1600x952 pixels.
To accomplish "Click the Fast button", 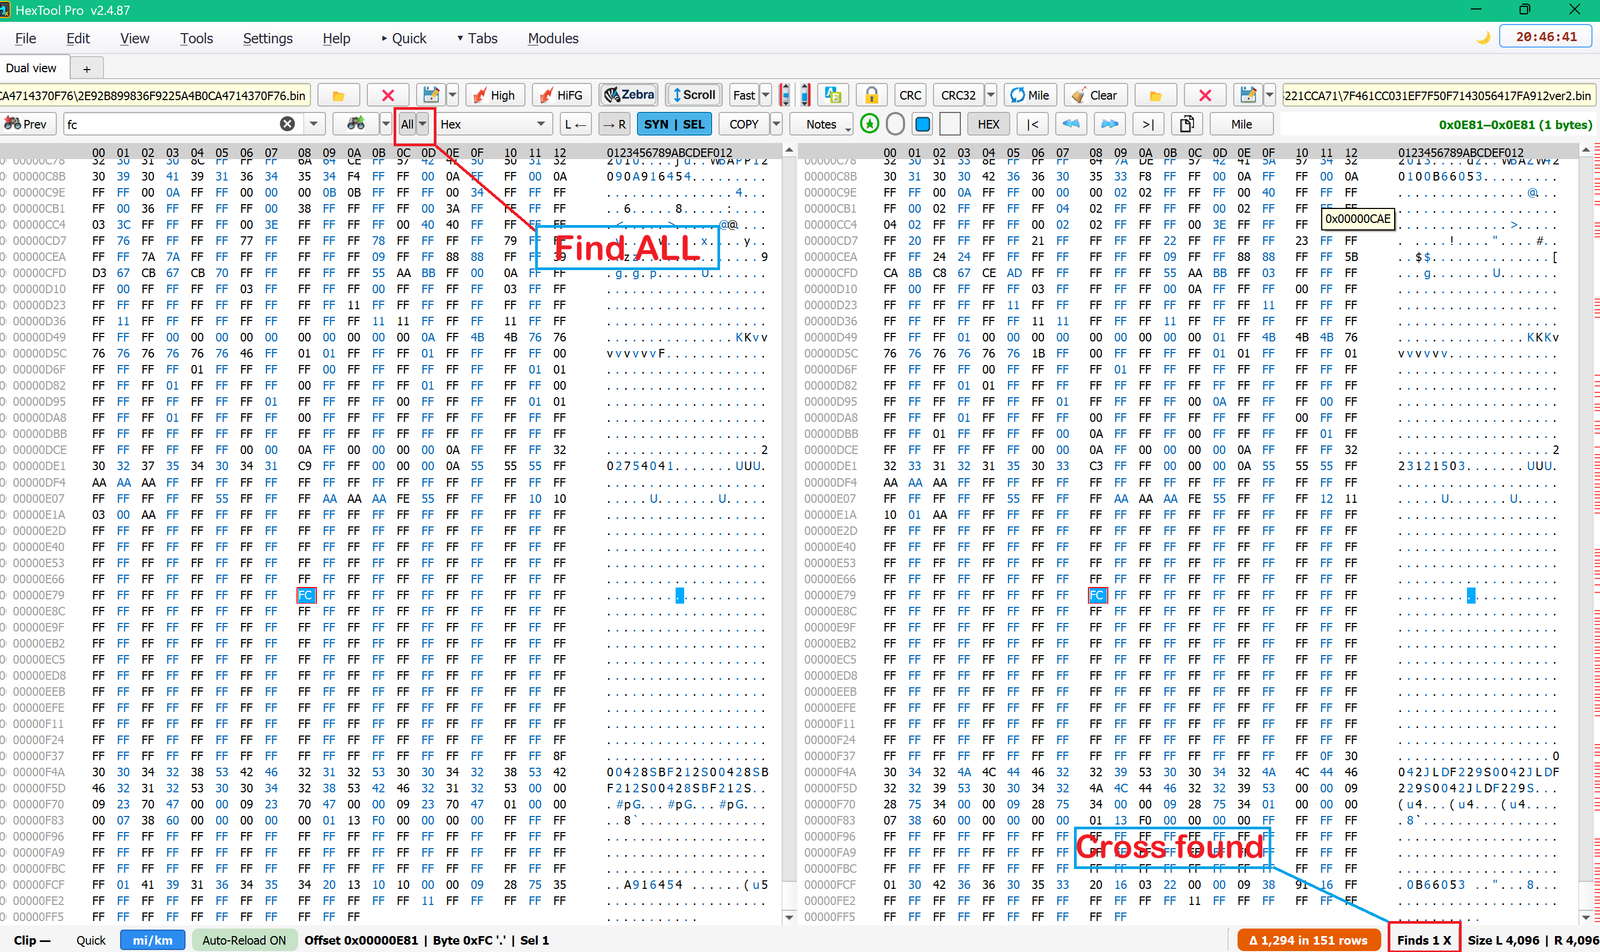I will point(744,95).
